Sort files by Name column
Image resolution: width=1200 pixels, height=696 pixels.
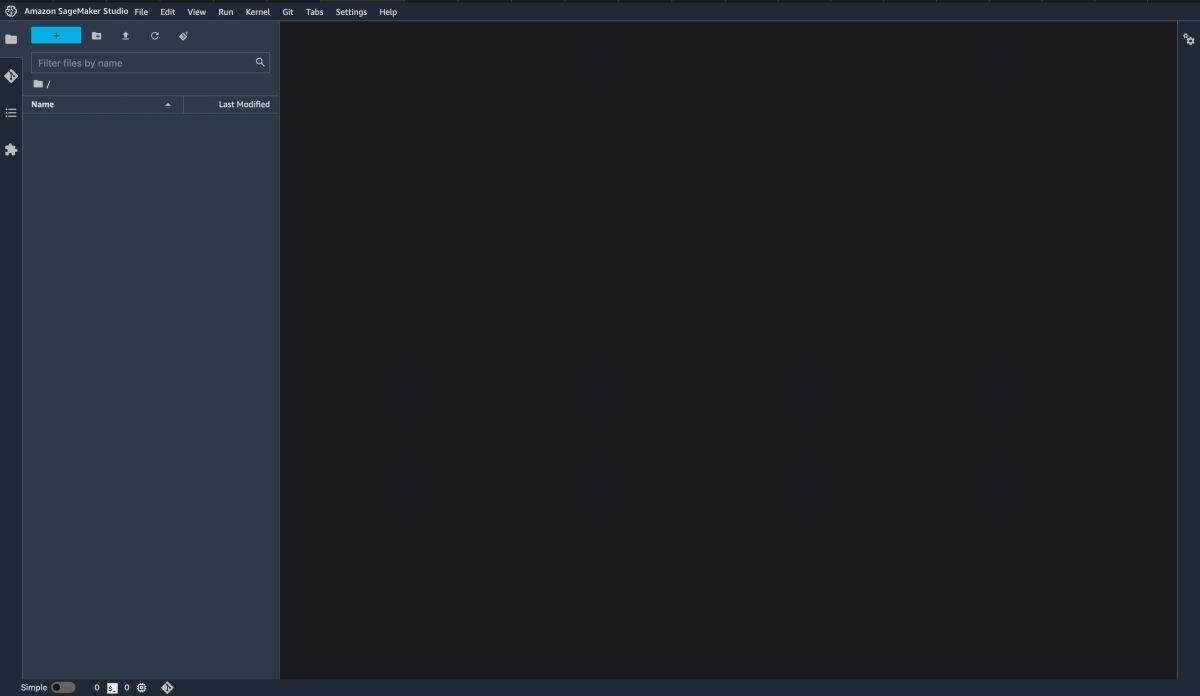click(103, 104)
